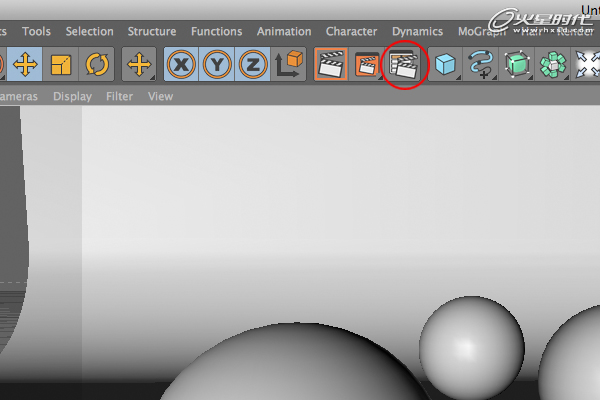600x400 pixels.
Task: Add a Cube primitive object
Action: pos(444,66)
